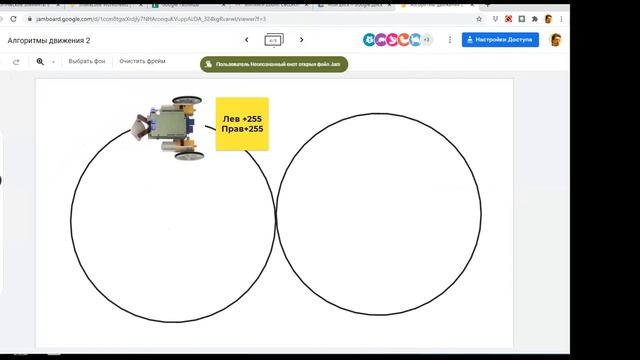Reload the page with browser refresh icon

(13, 19)
